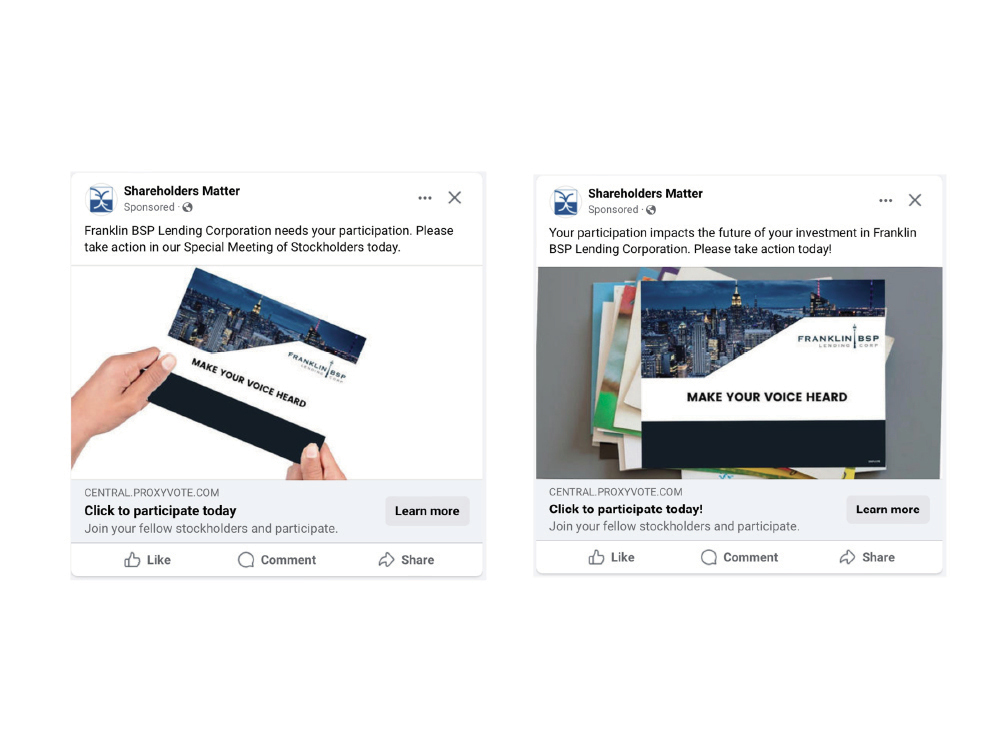The height and width of the screenshot is (744, 990).
Task: Like the left sponsored post
Action: click(147, 560)
